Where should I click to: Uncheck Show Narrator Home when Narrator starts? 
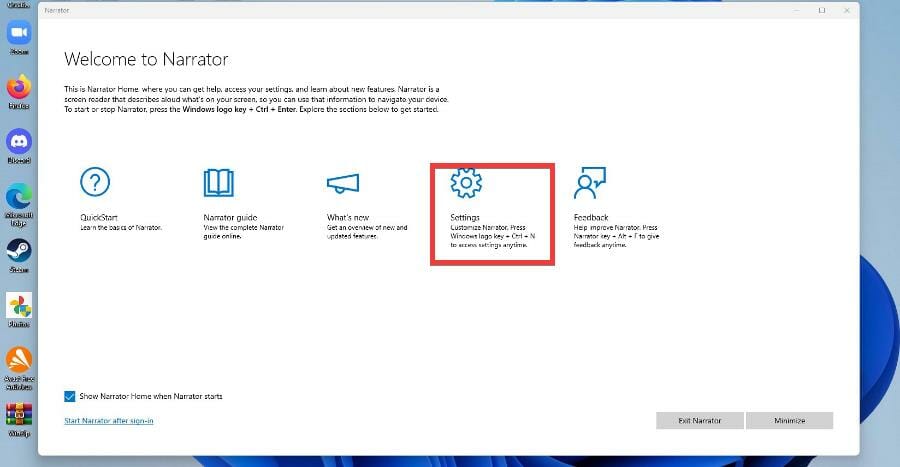tap(69, 396)
